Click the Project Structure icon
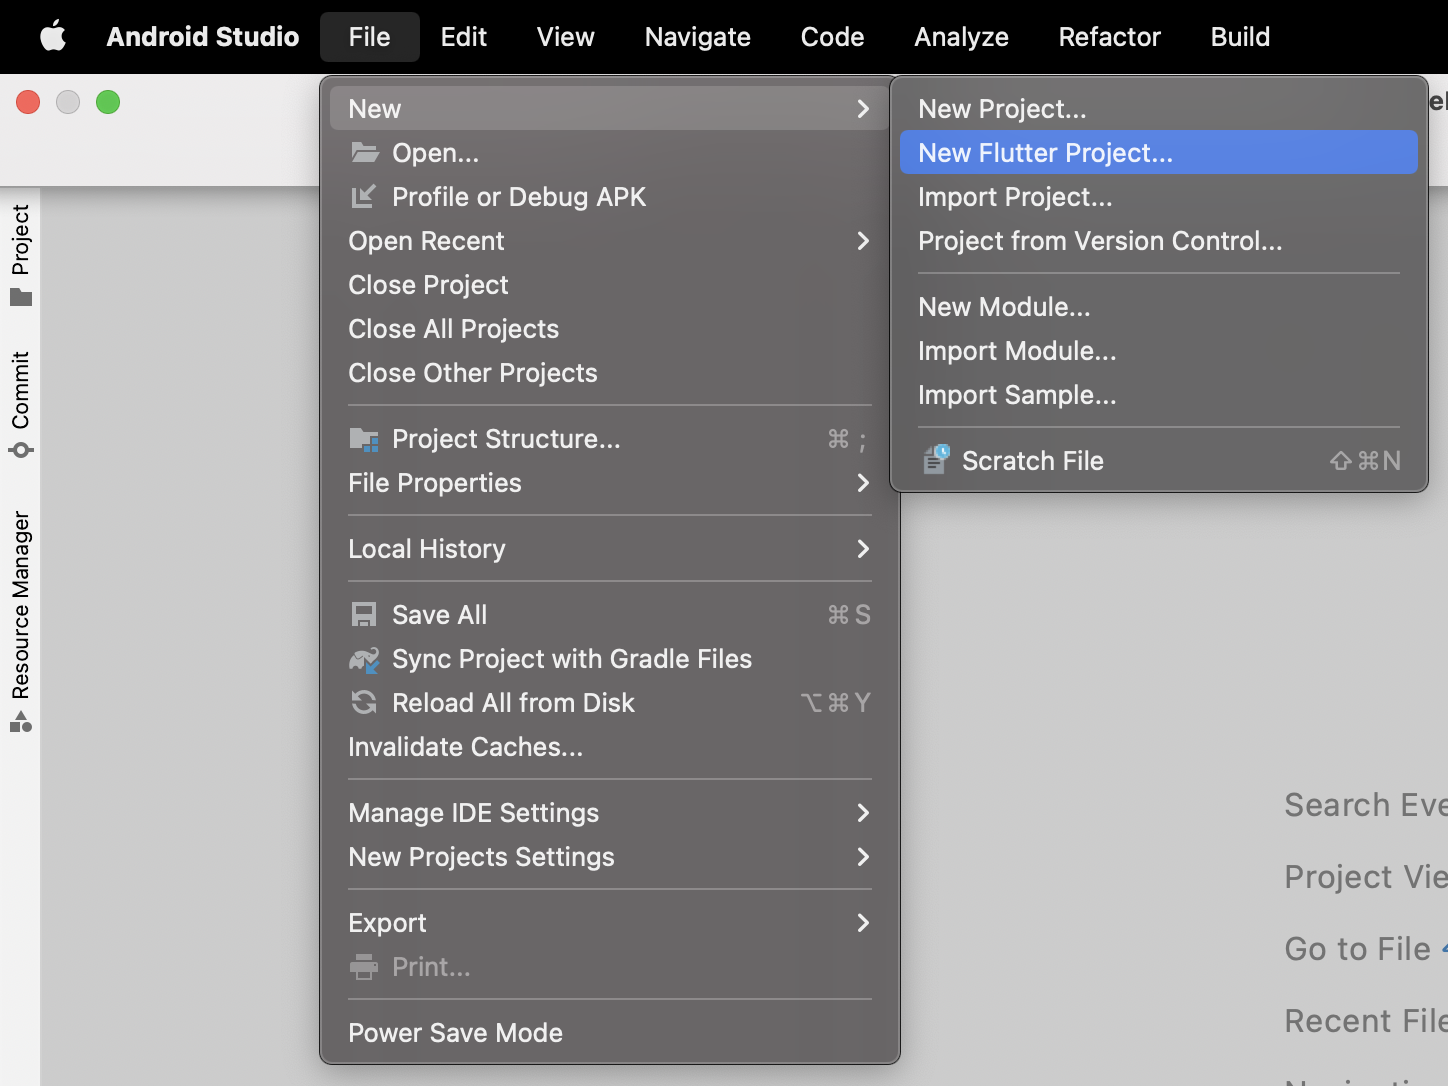Viewport: 1448px width, 1086px height. point(364,439)
